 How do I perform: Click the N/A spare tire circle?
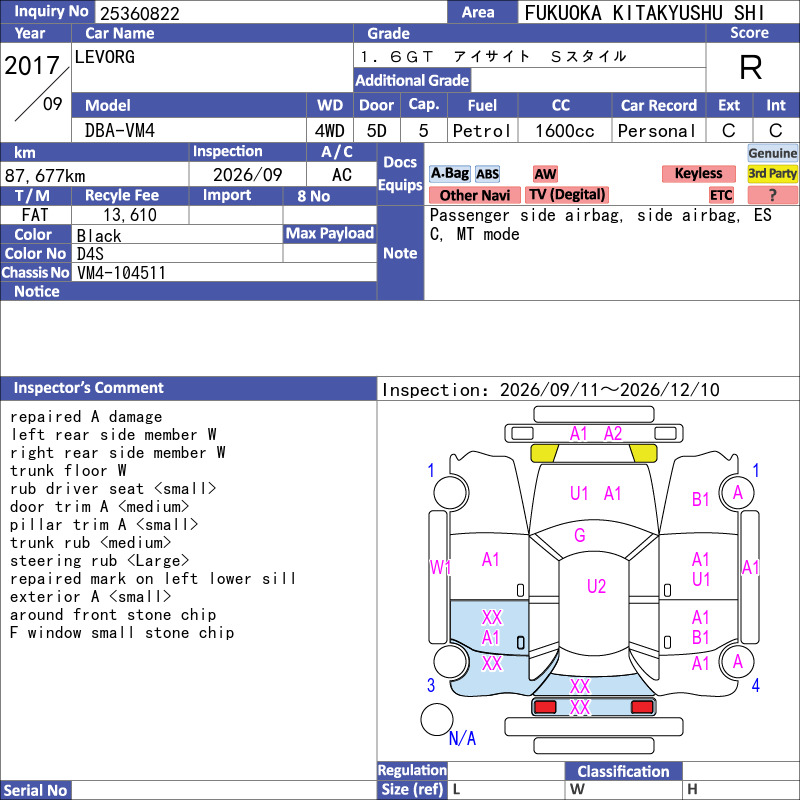[437, 719]
